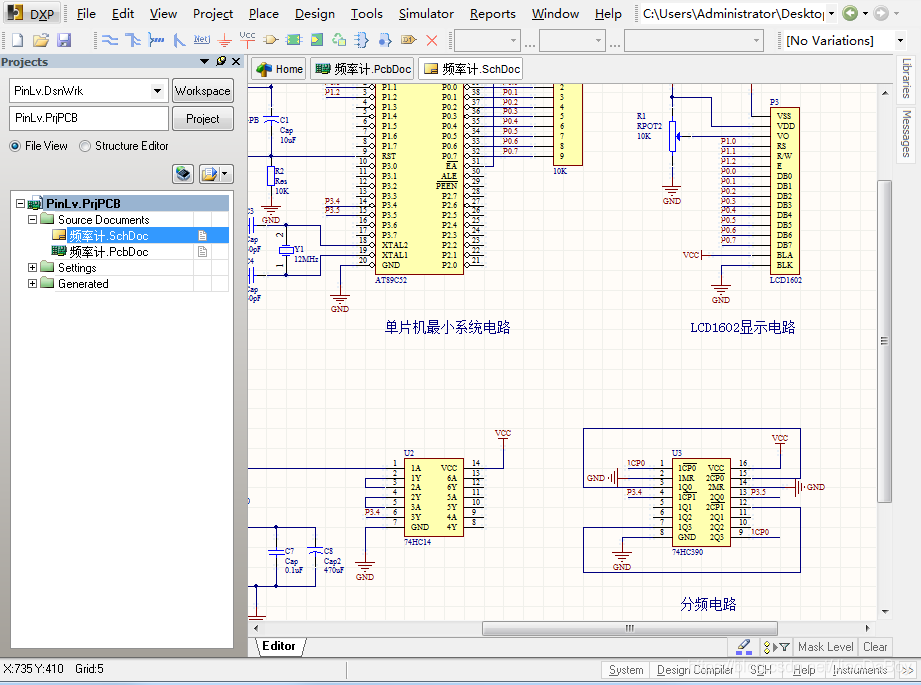Collapse the Source Documents folder
Image resolution: width=921 pixels, height=685 pixels.
[x=33, y=220]
